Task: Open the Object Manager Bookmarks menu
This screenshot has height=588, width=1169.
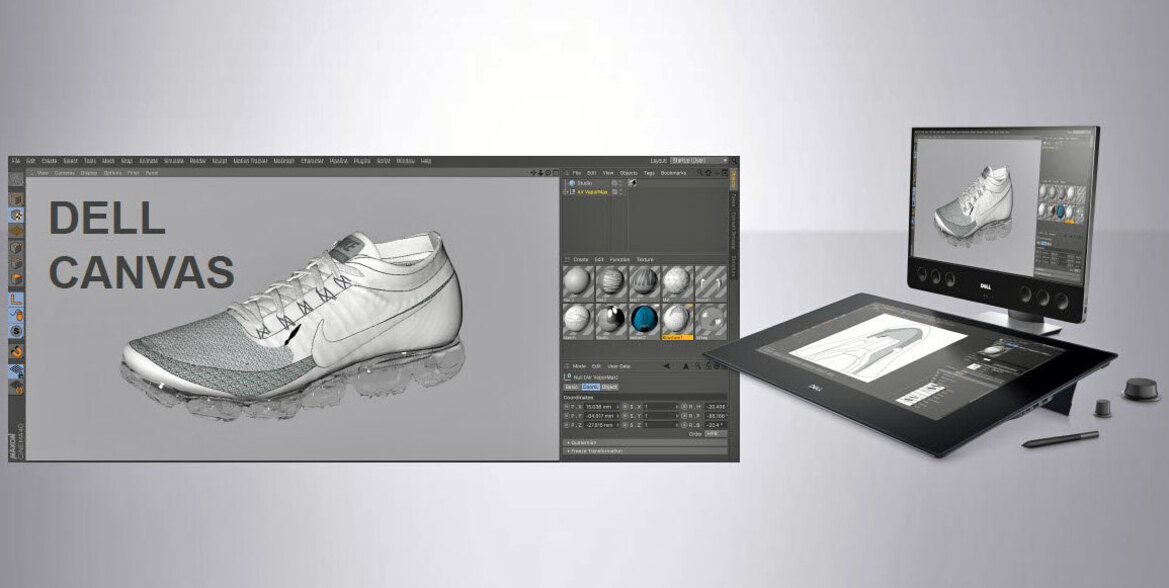Action: (x=674, y=172)
